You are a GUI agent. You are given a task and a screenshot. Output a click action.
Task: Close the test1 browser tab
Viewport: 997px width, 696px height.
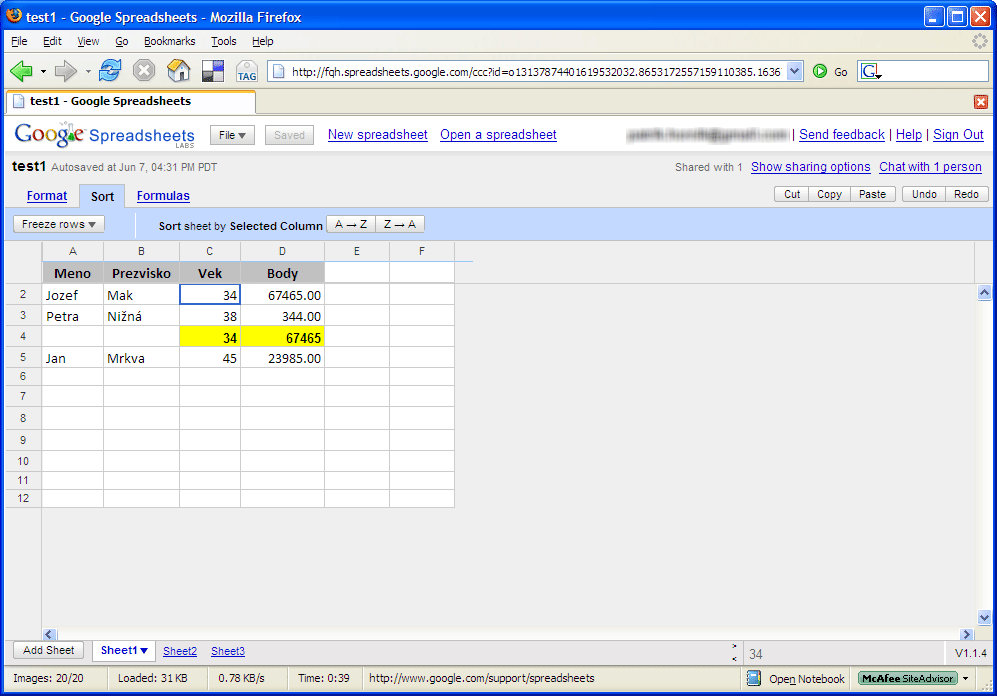click(x=980, y=102)
